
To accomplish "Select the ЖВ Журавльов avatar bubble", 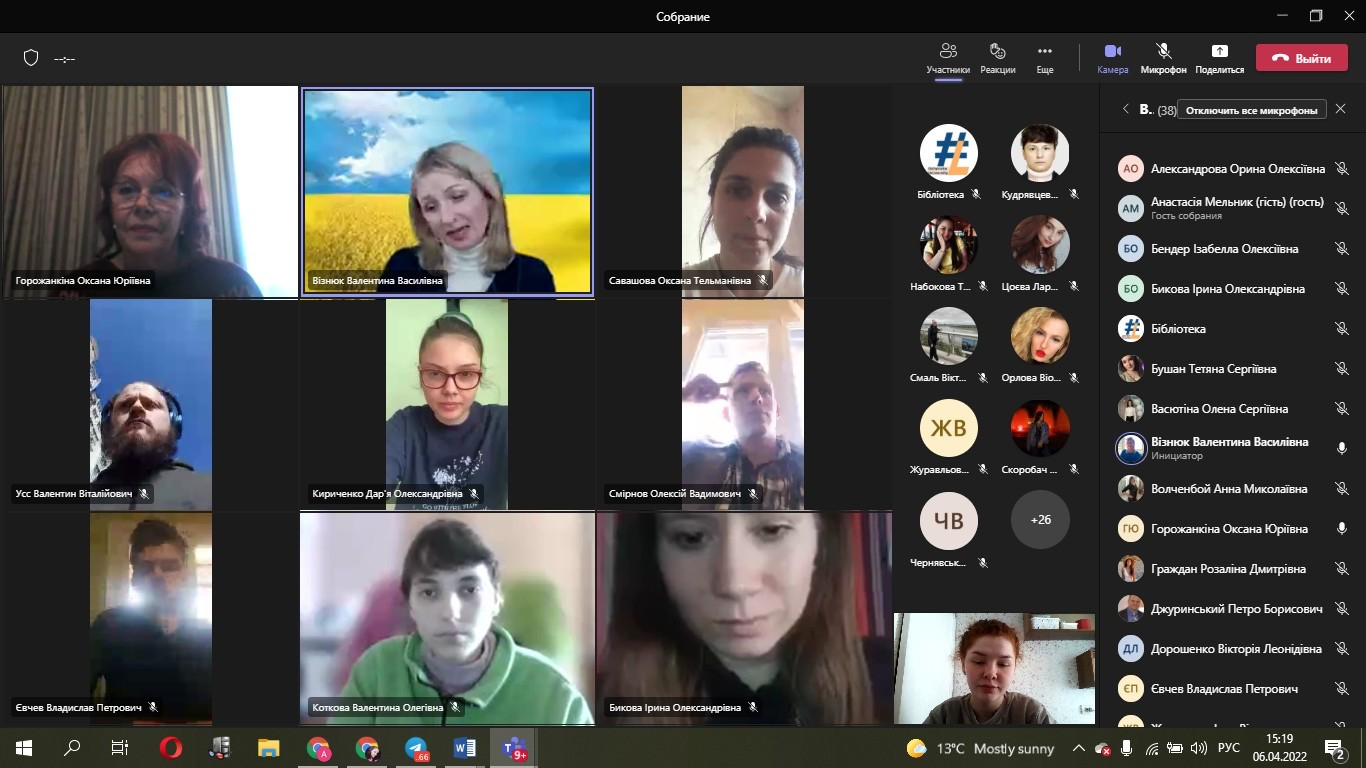I will click(x=948, y=428).
